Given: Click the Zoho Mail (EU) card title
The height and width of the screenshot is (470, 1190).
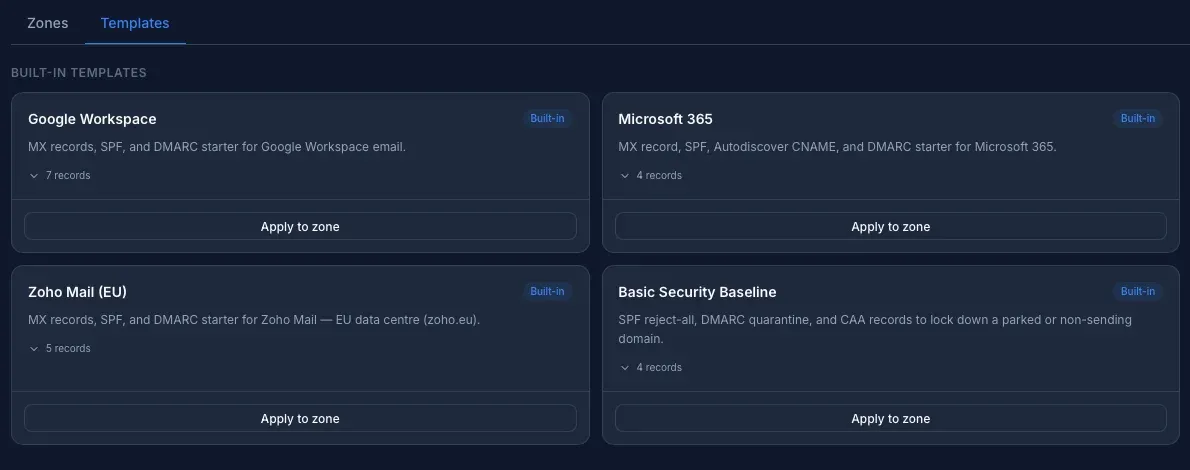Looking at the screenshot, I should [x=77, y=292].
